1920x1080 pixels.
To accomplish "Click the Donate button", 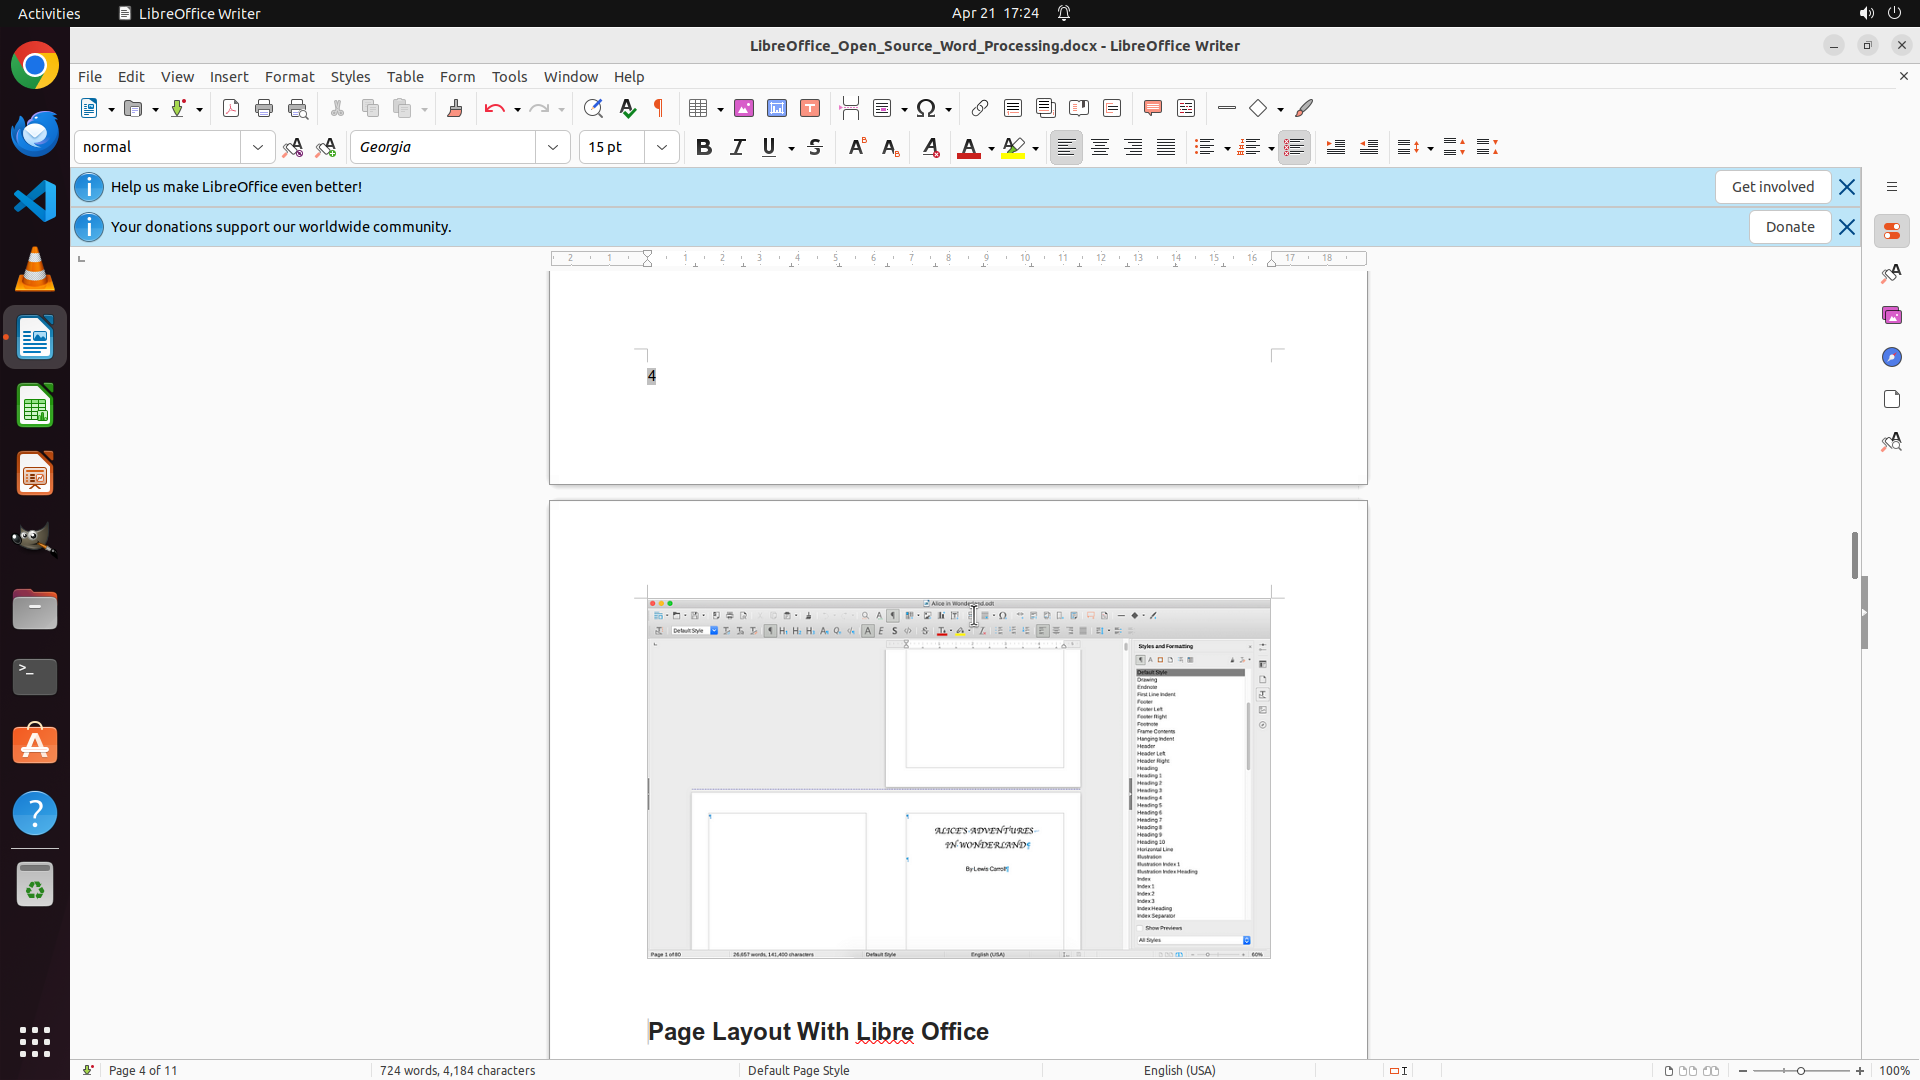I will [1789, 227].
